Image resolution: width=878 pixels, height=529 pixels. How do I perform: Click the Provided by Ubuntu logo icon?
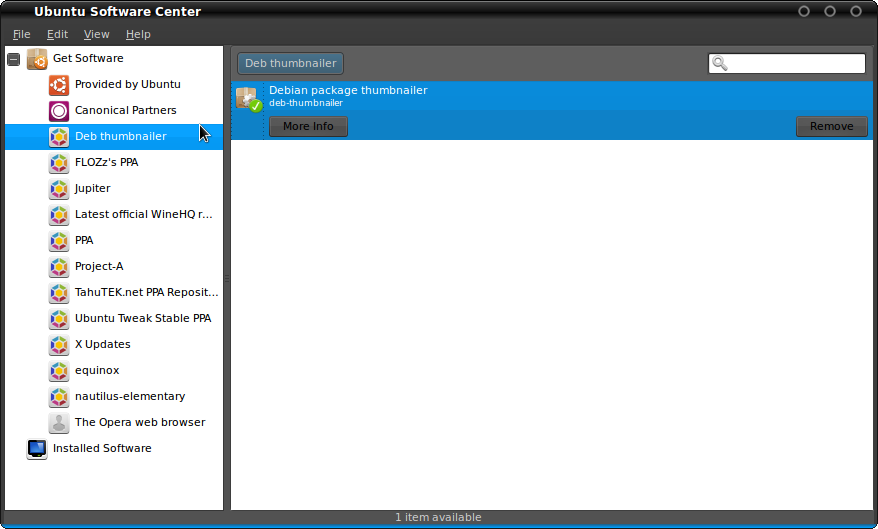59,85
